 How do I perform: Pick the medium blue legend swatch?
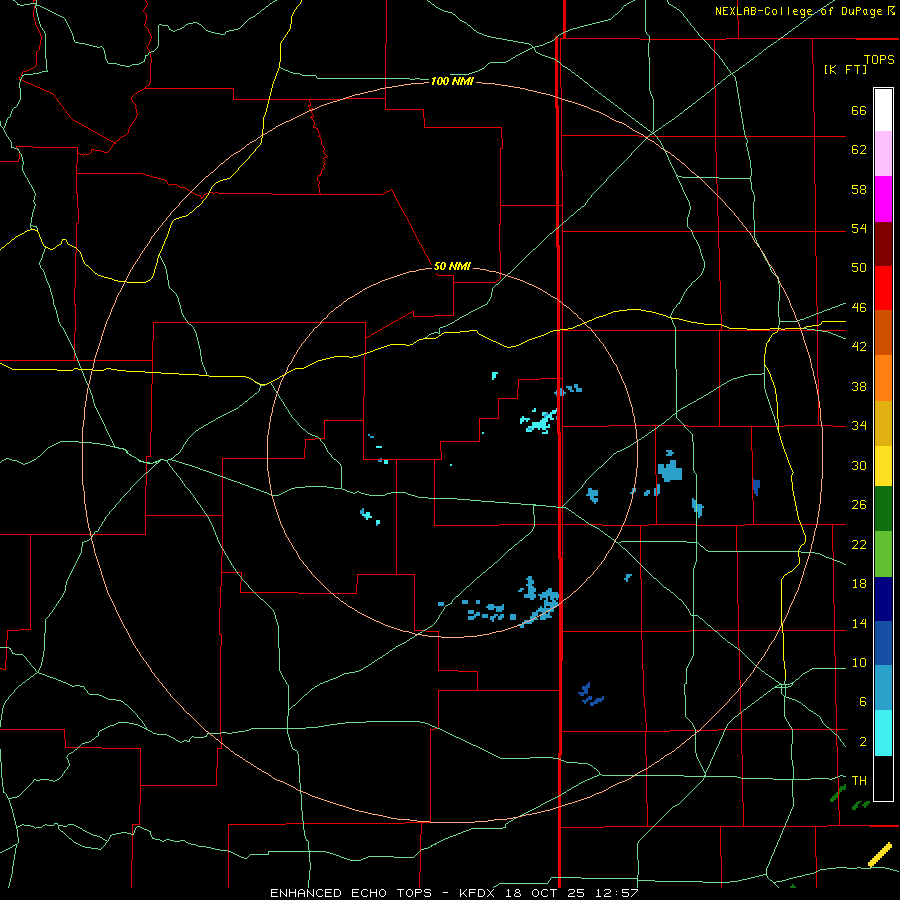pos(883,643)
